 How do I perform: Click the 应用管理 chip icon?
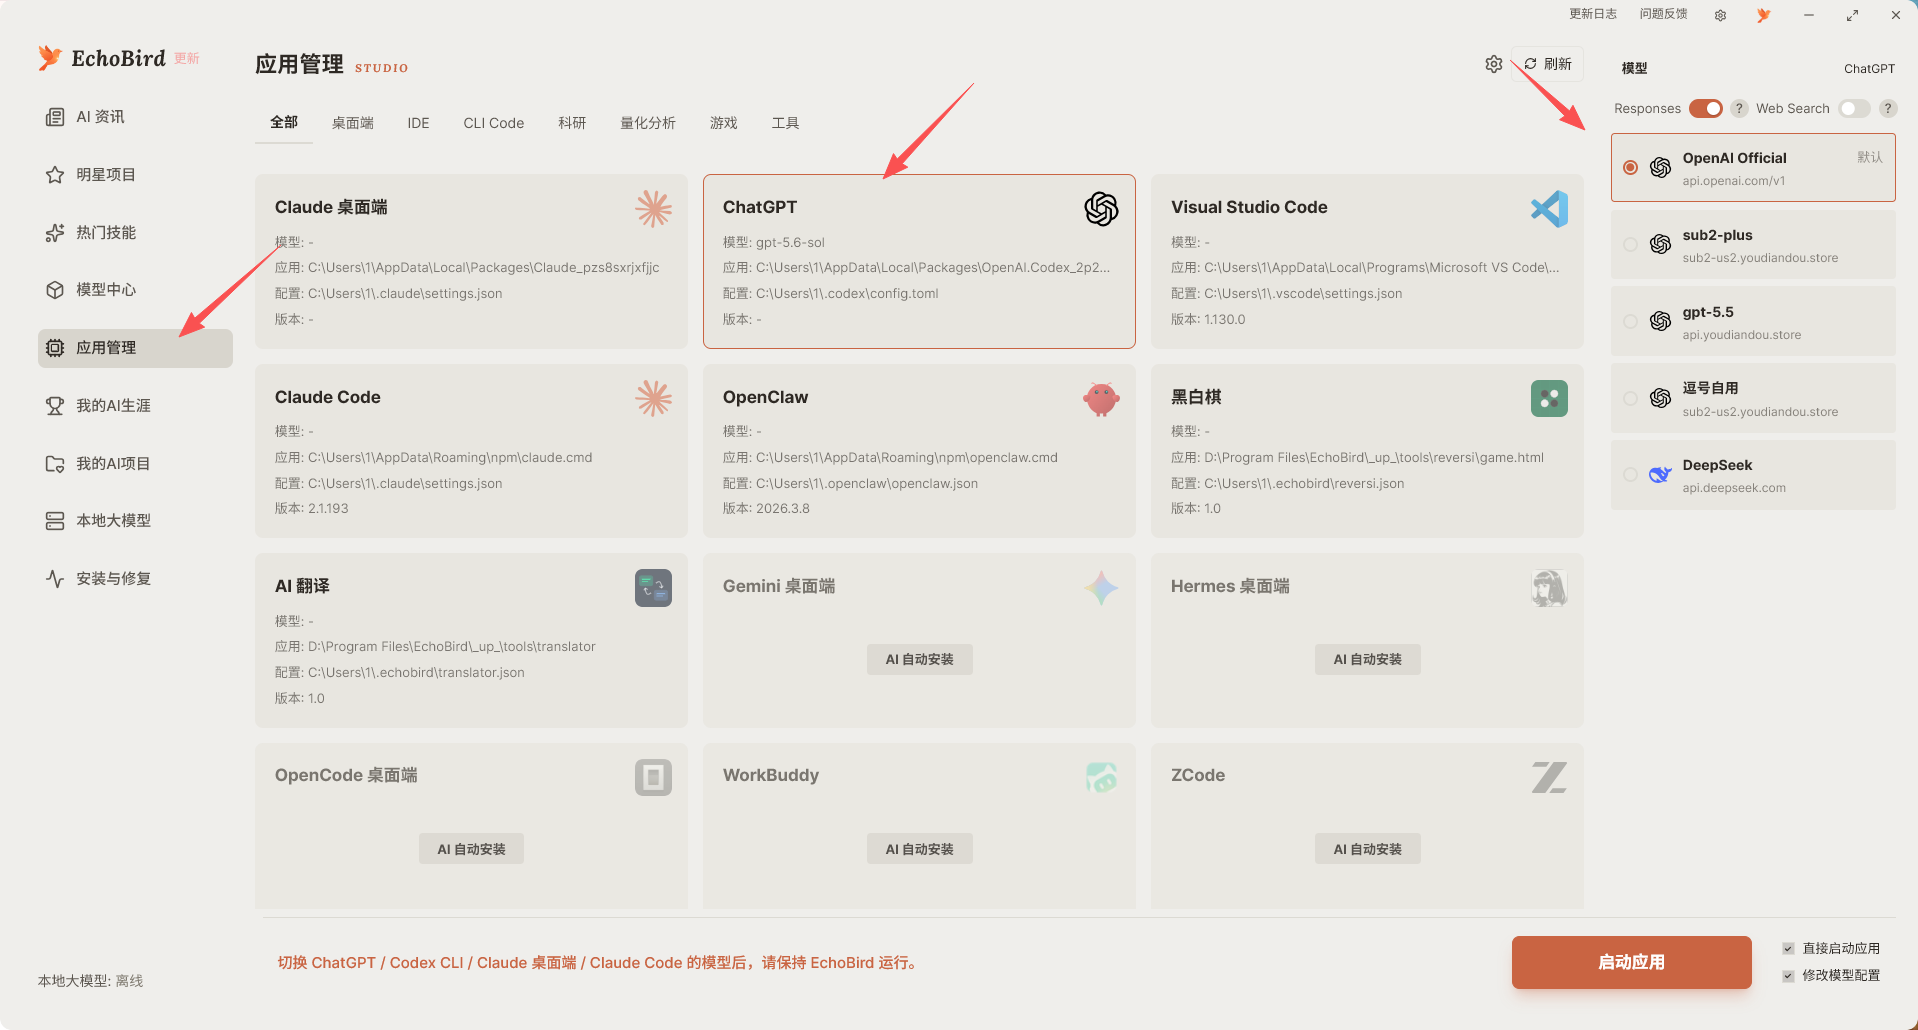[55, 348]
